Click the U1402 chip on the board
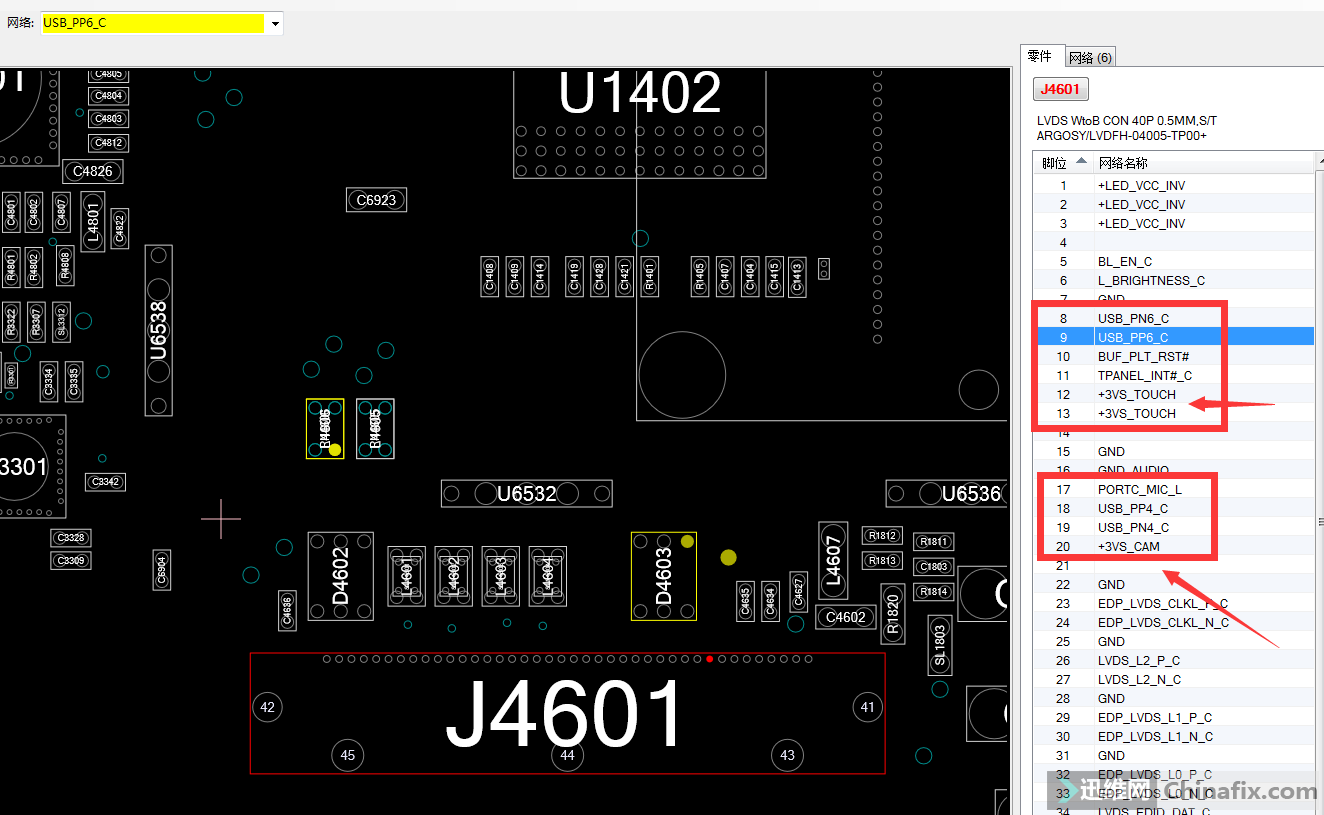The image size is (1324, 815). coord(640,95)
